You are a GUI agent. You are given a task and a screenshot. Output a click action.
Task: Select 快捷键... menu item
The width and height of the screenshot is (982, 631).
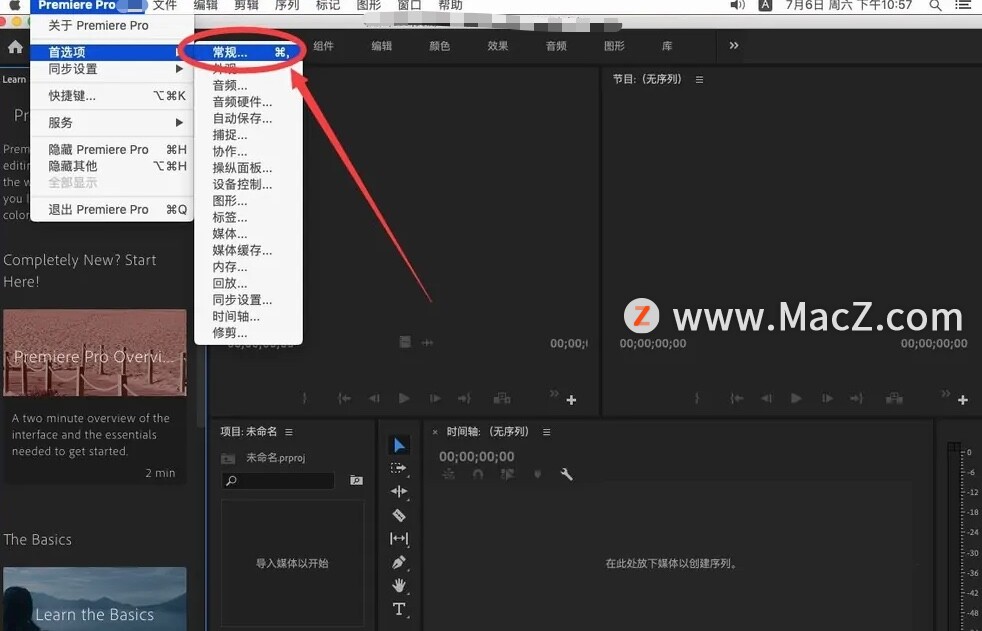pyautogui.click(x=112, y=96)
